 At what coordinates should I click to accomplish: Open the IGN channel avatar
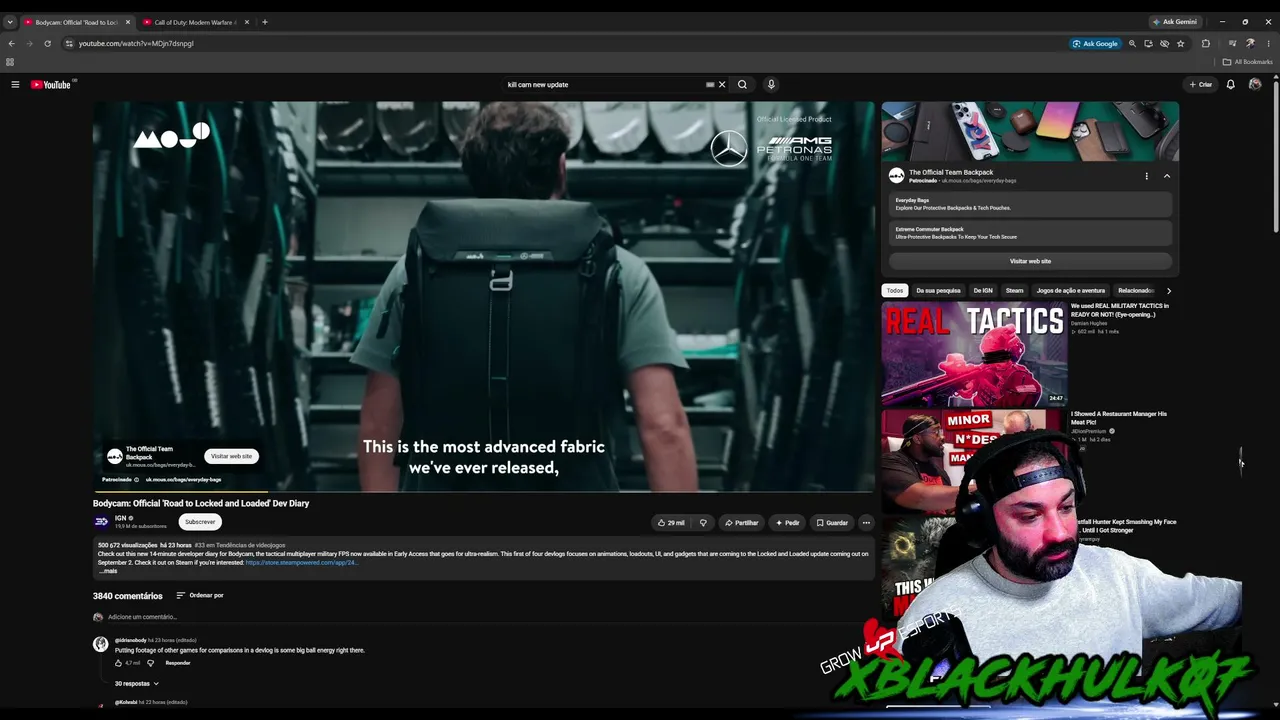pos(101,522)
